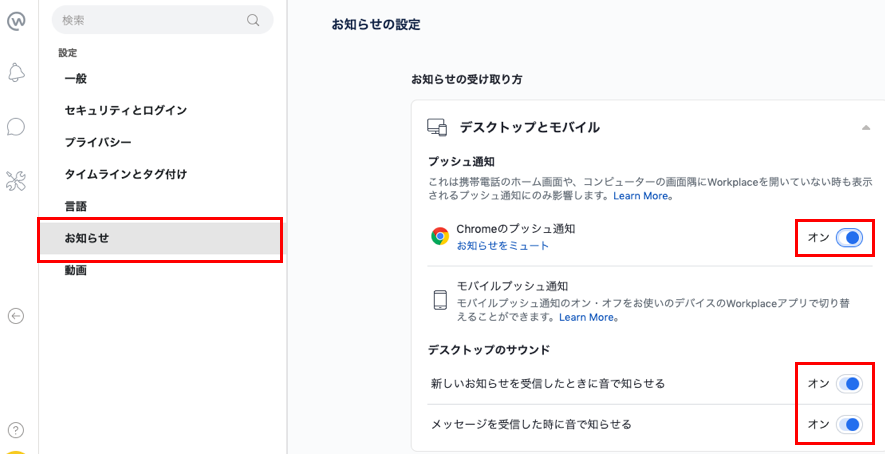
Task: Click the デスクトップとモバイル heading
Action: click(x=529, y=128)
